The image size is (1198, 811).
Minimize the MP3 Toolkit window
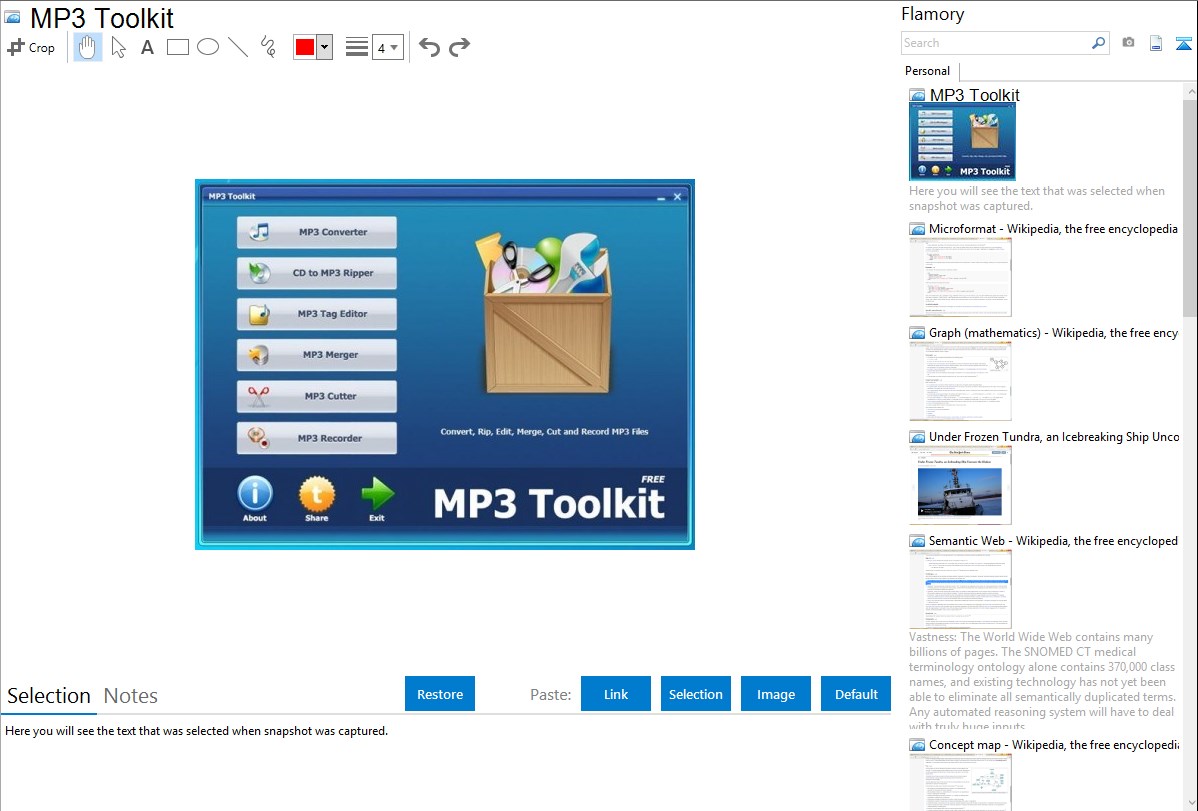661,197
